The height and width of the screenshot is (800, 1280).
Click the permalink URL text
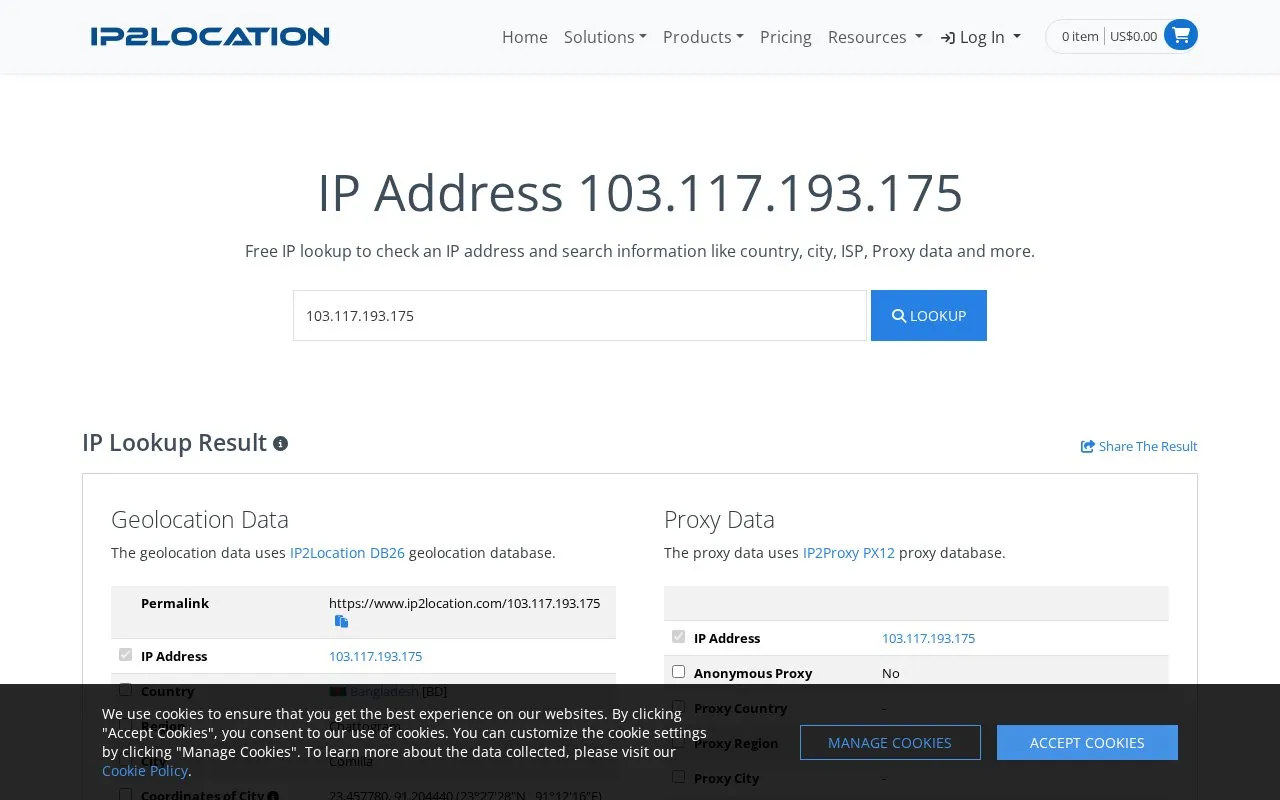point(464,603)
